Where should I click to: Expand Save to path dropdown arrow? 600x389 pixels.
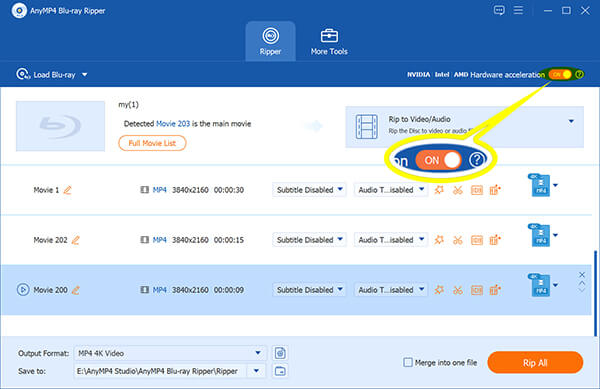[256, 371]
